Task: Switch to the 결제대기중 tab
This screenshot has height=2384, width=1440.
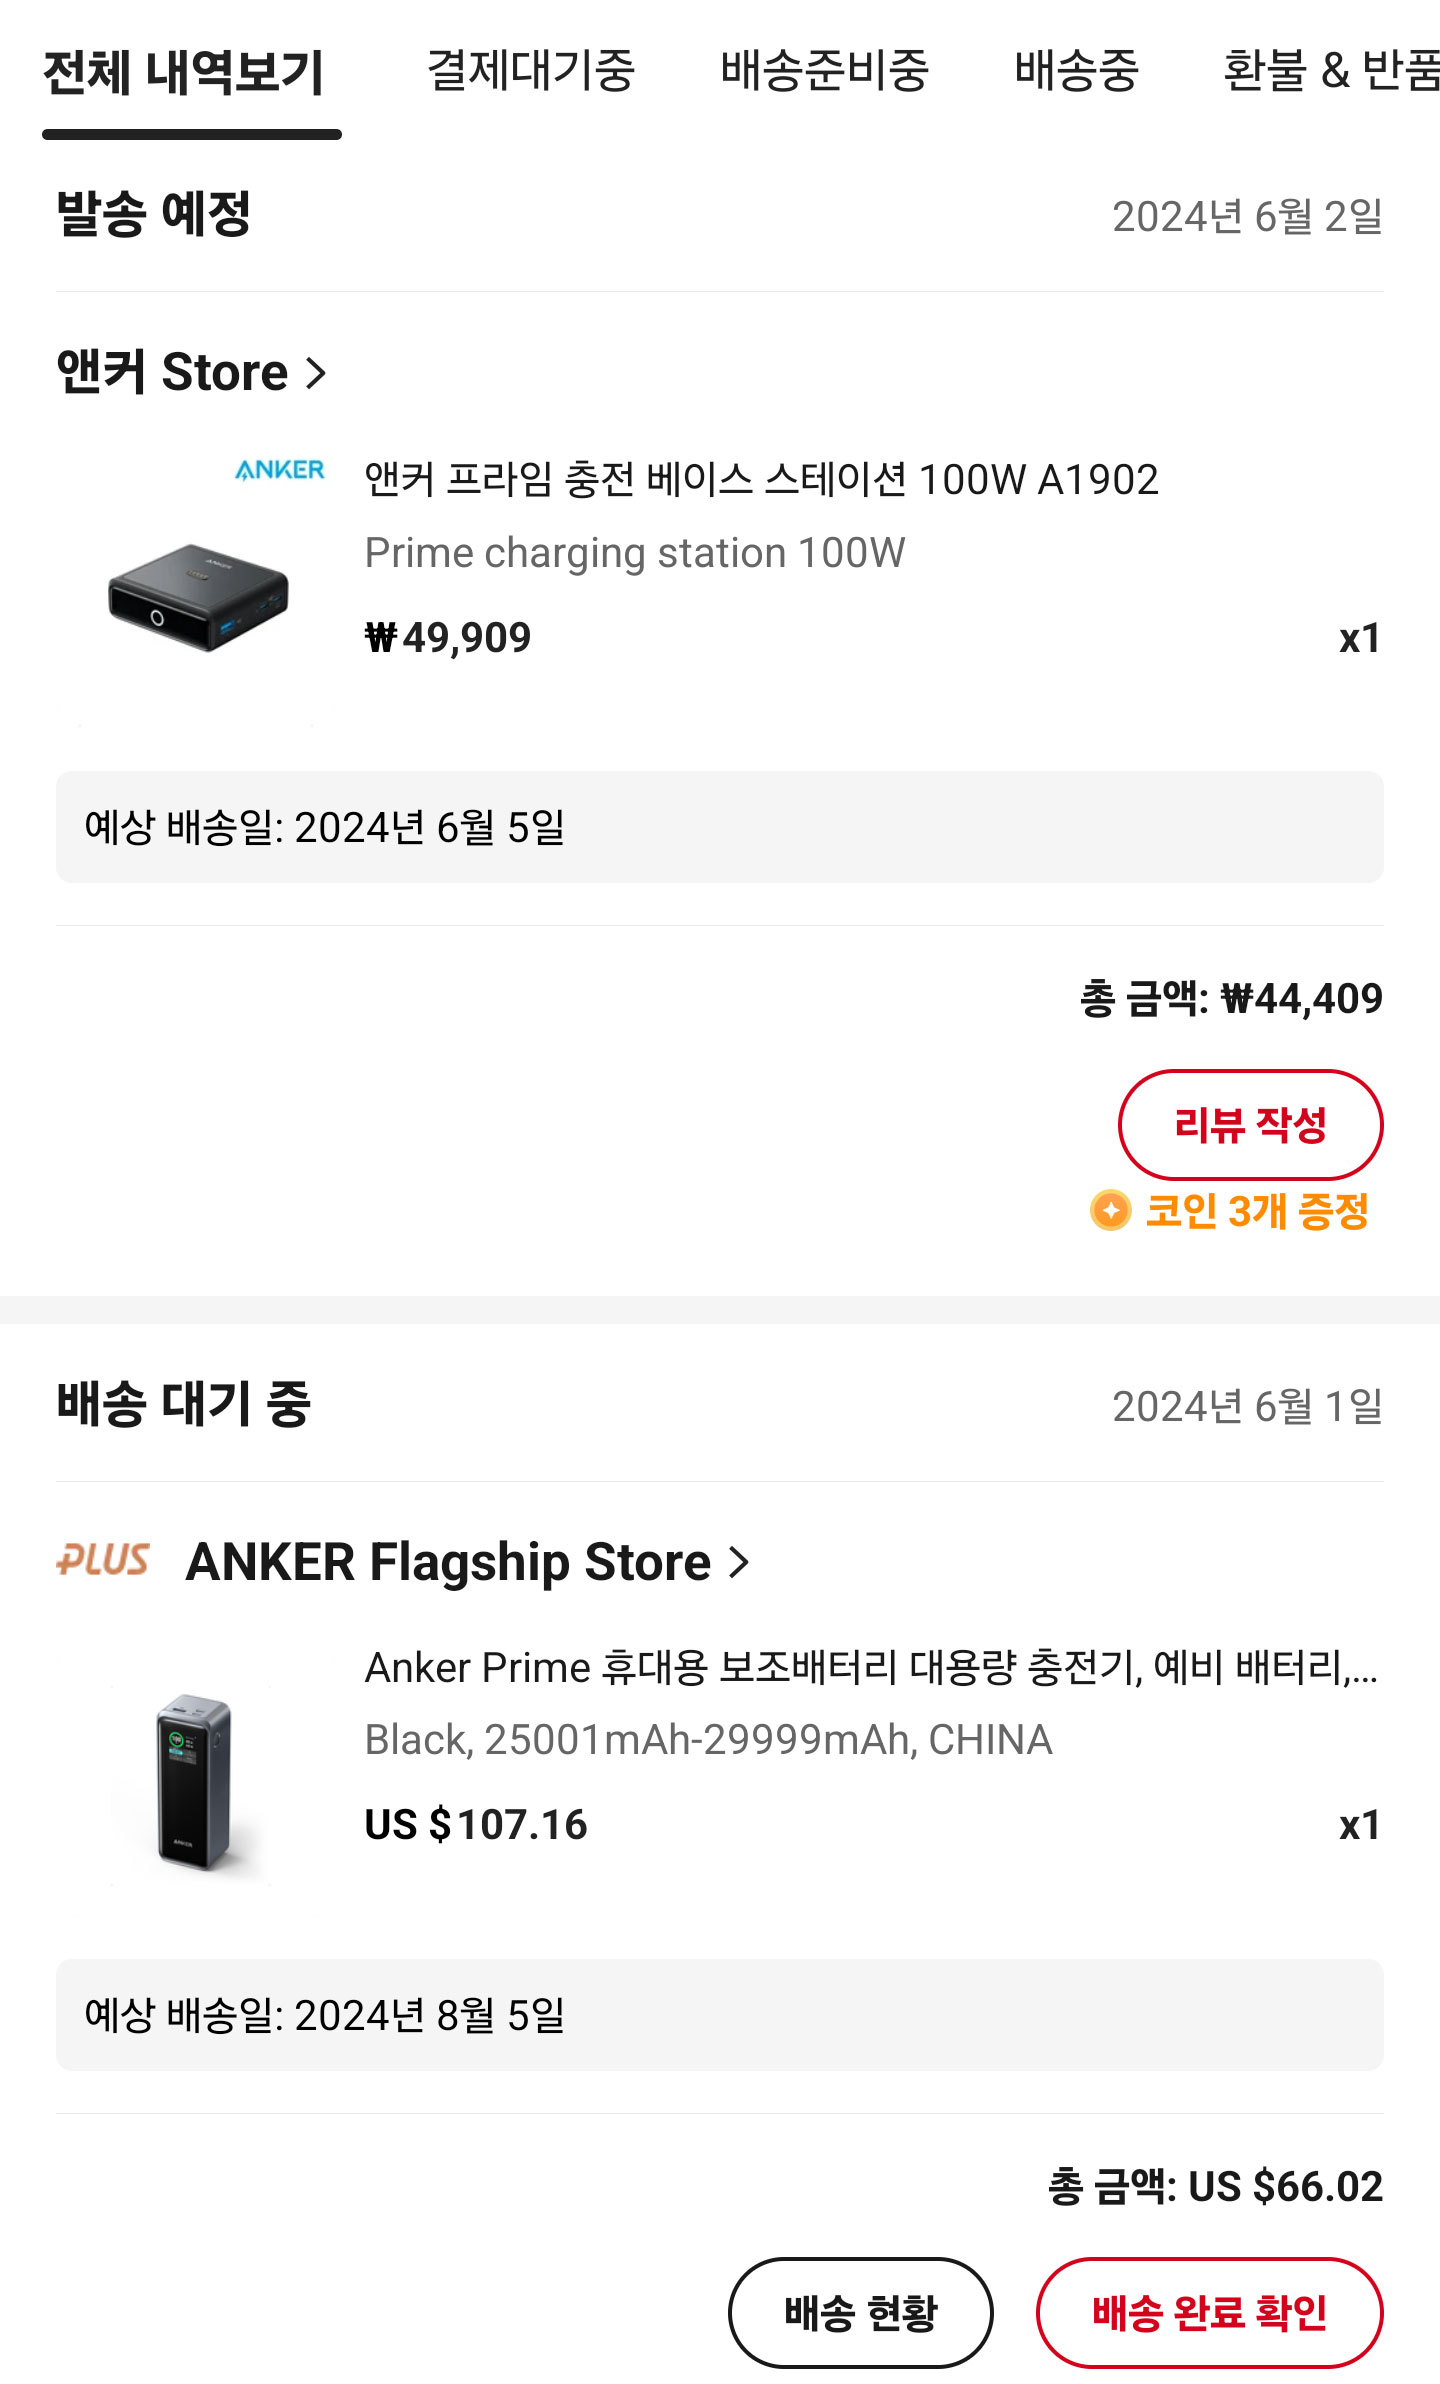Action: (531, 71)
